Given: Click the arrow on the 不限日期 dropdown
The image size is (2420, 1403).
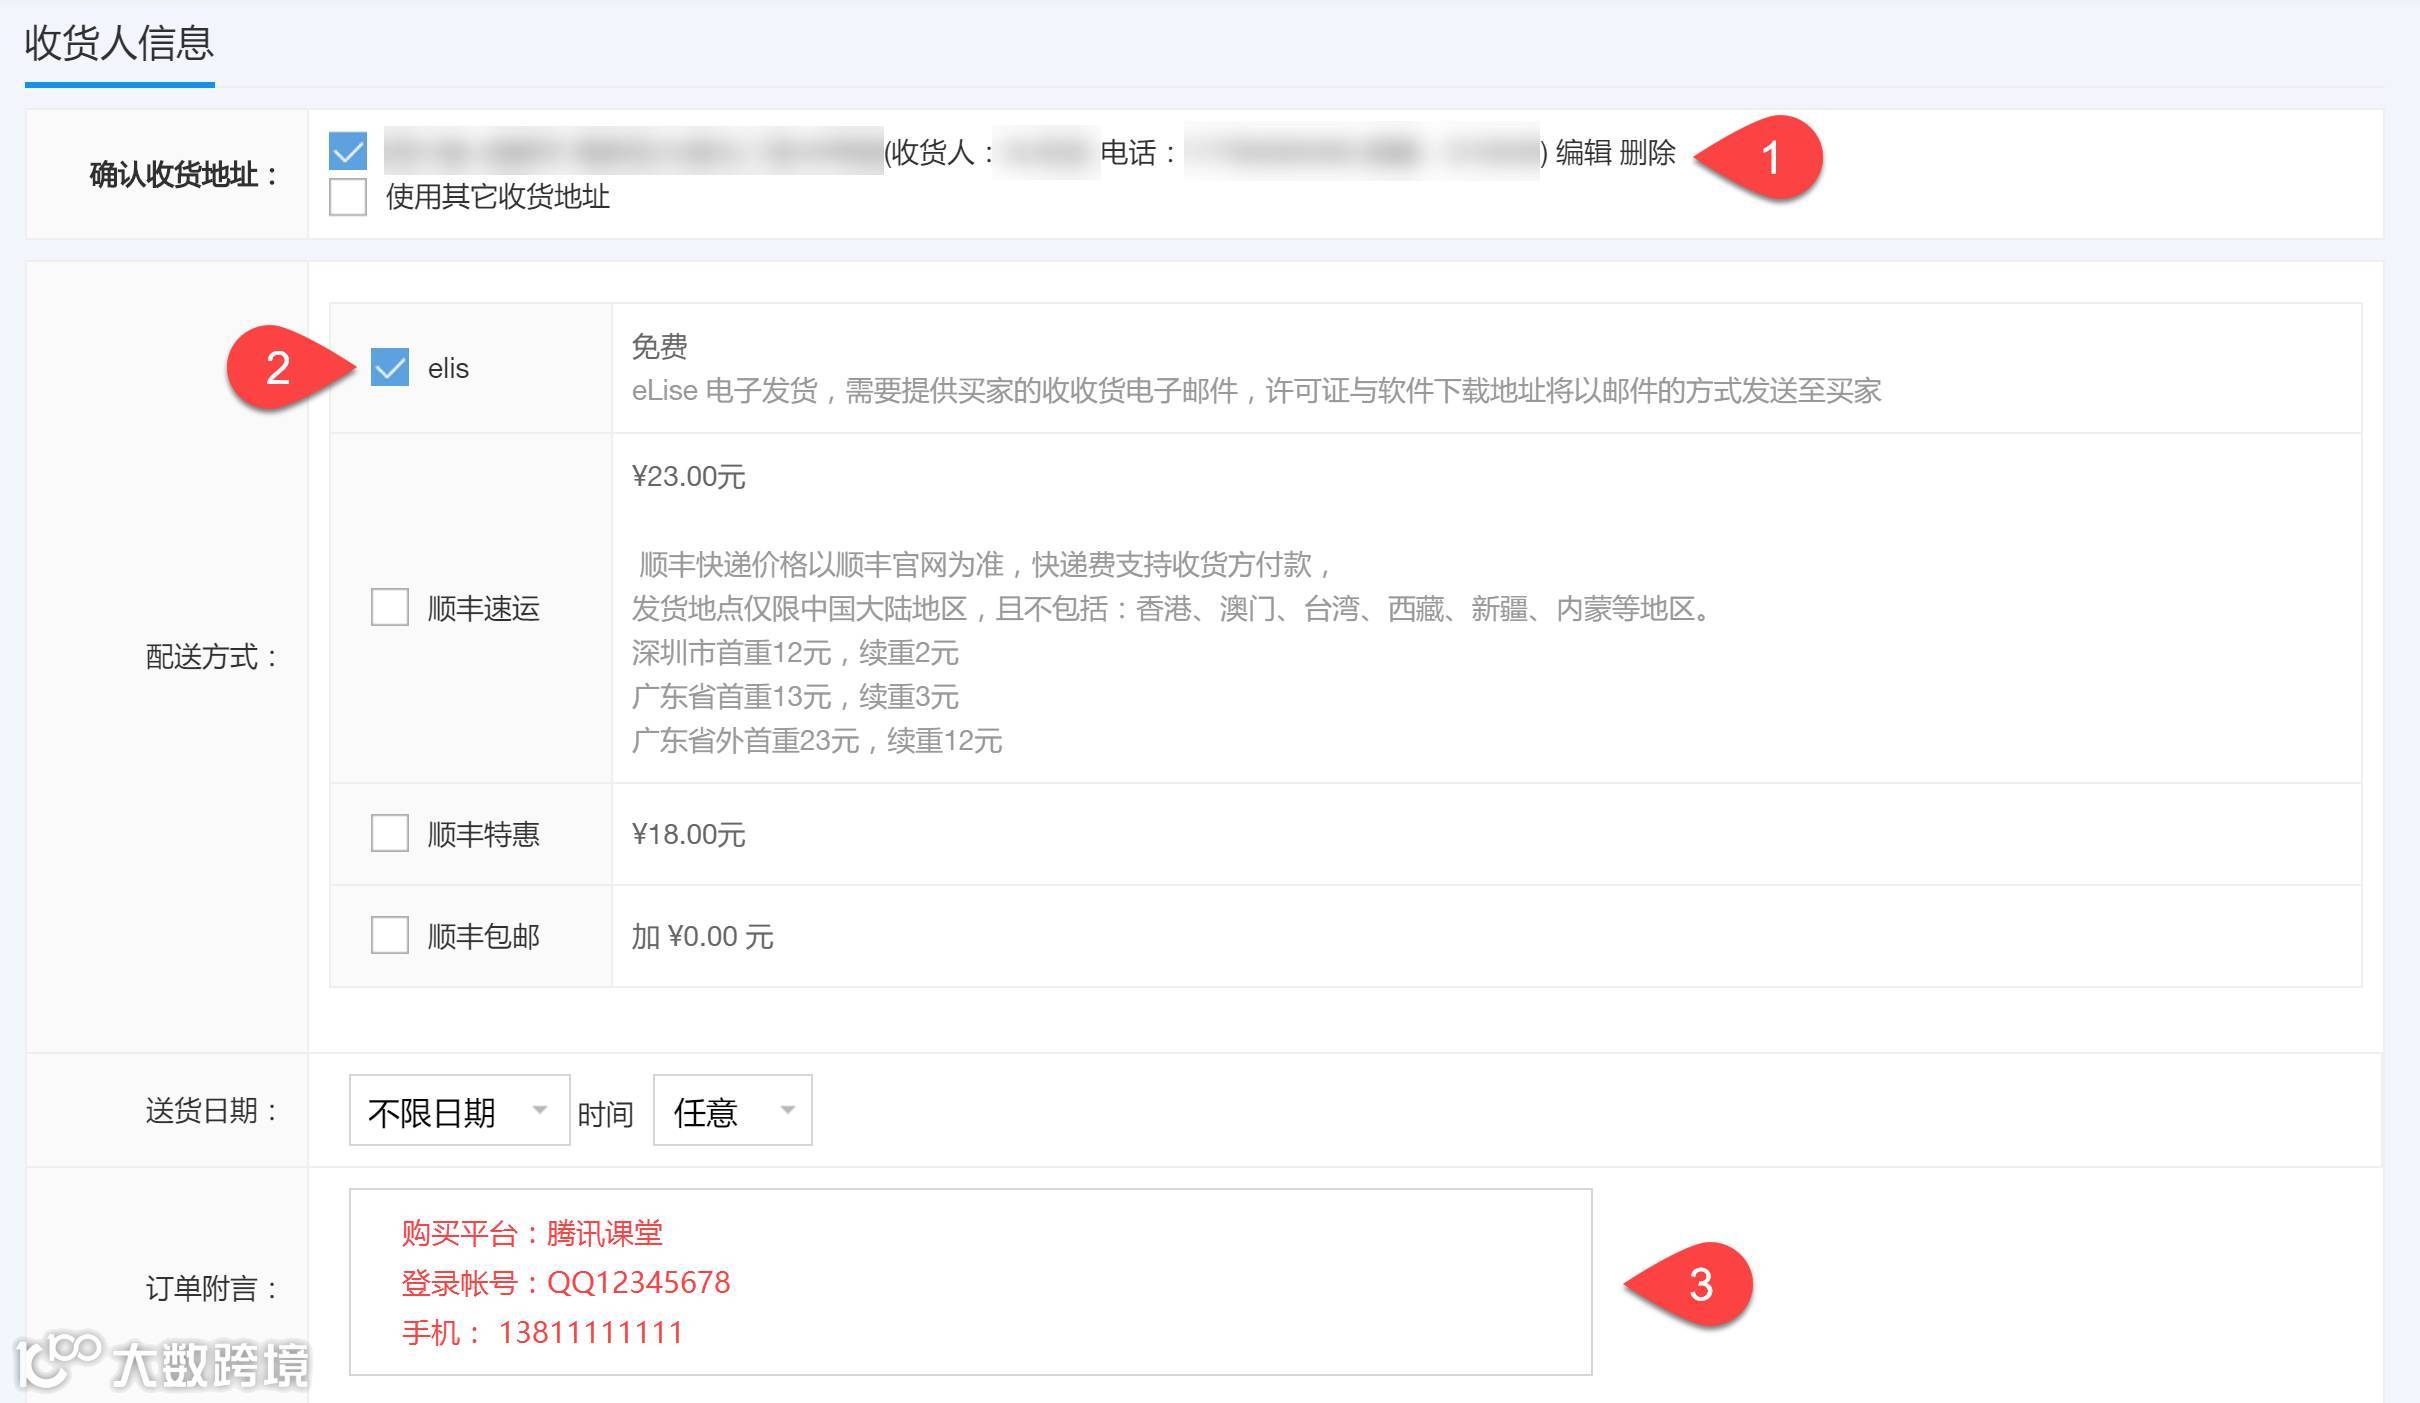Looking at the screenshot, I should pos(540,1110).
